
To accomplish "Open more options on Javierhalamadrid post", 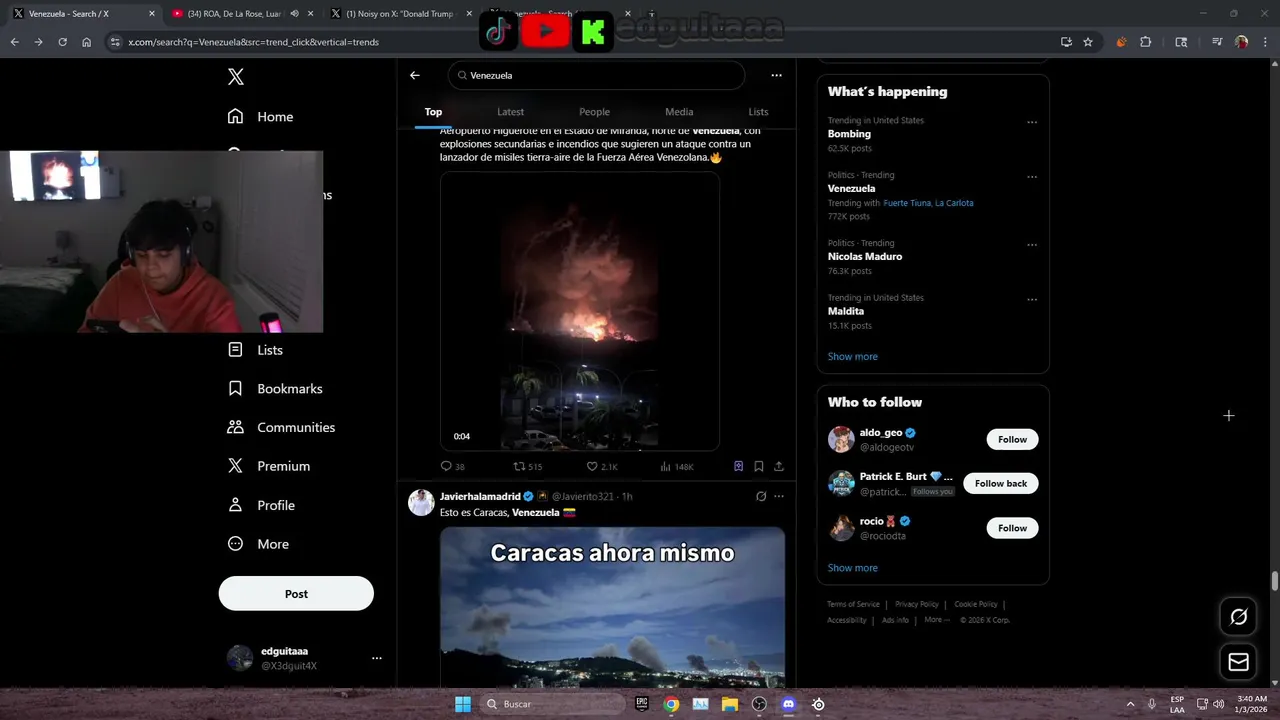I will coord(779,496).
